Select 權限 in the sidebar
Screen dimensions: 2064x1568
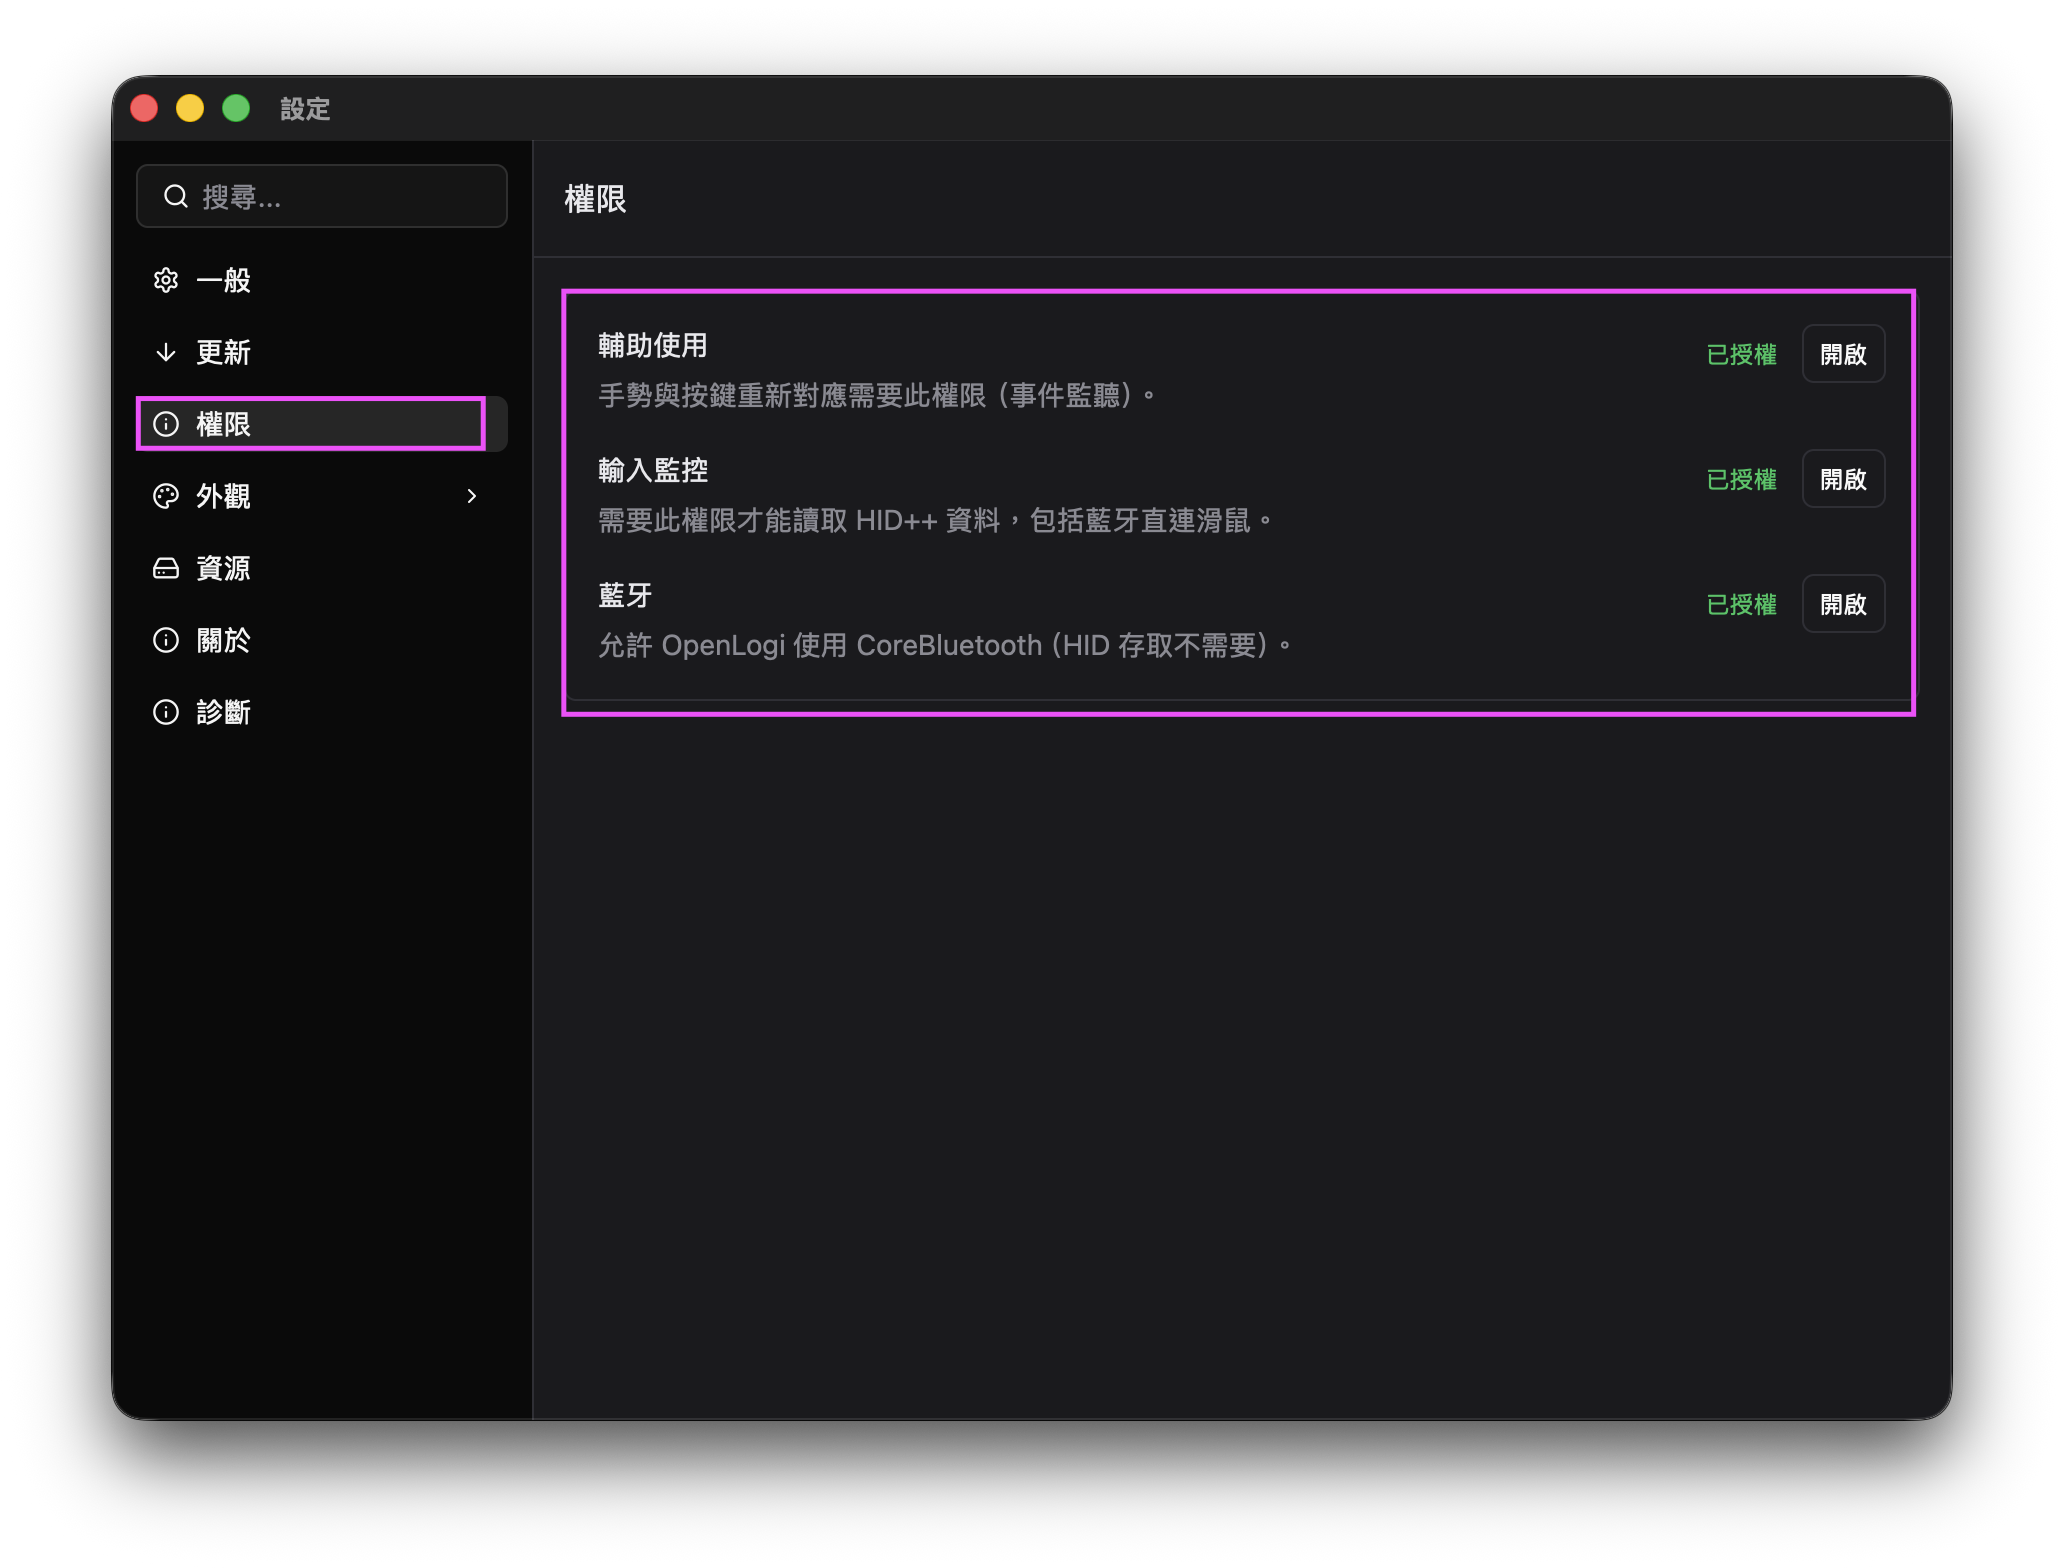click(322, 424)
